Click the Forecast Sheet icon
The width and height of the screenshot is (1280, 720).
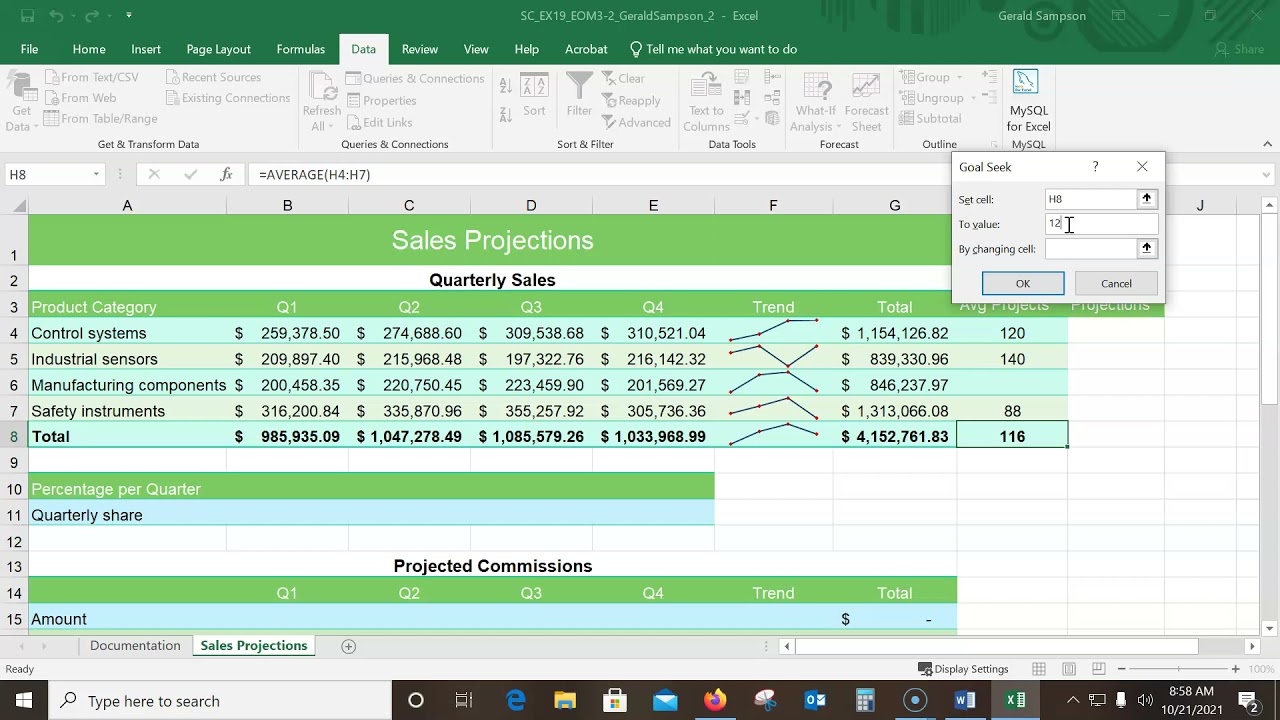click(866, 86)
